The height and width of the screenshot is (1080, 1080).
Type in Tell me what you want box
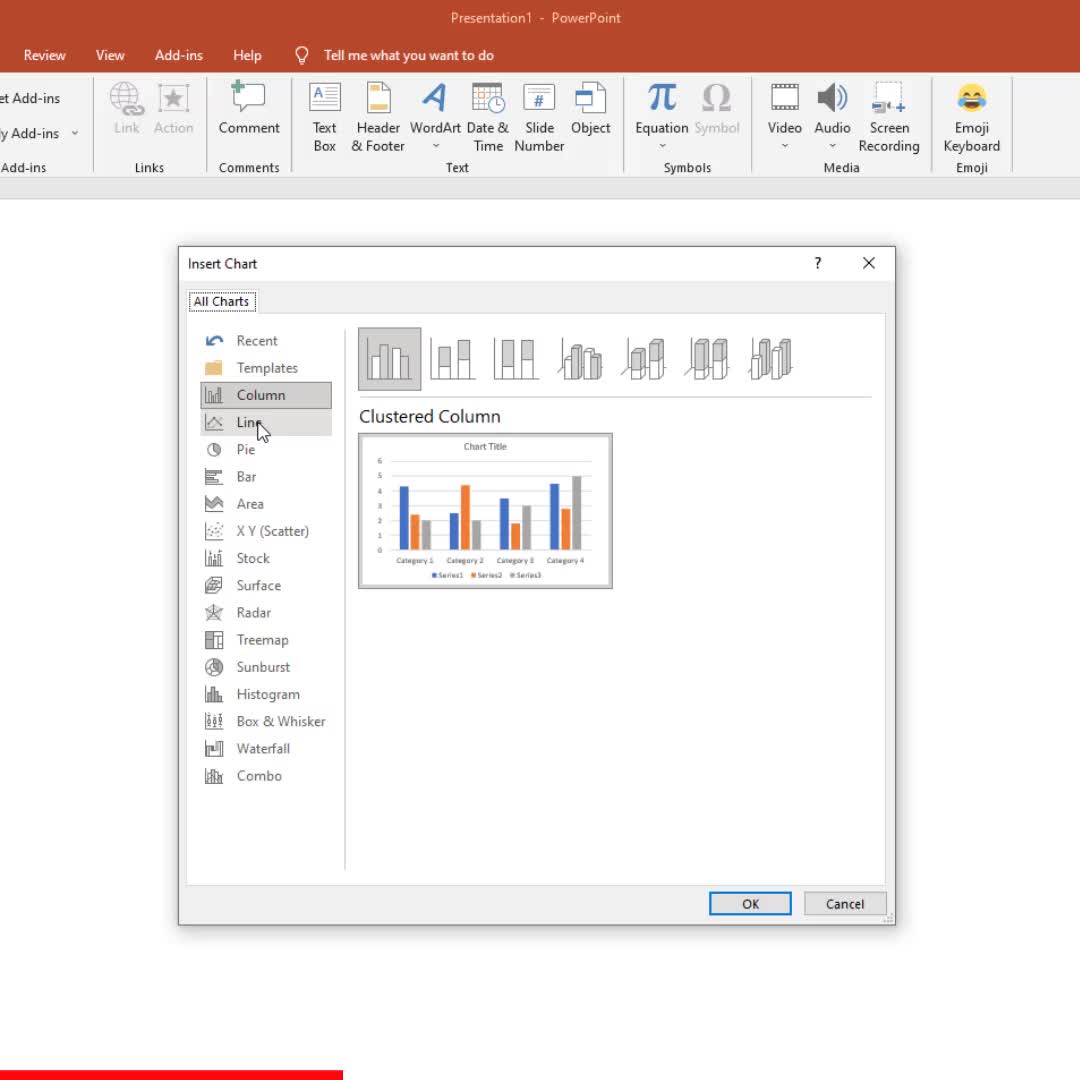(x=408, y=55)
